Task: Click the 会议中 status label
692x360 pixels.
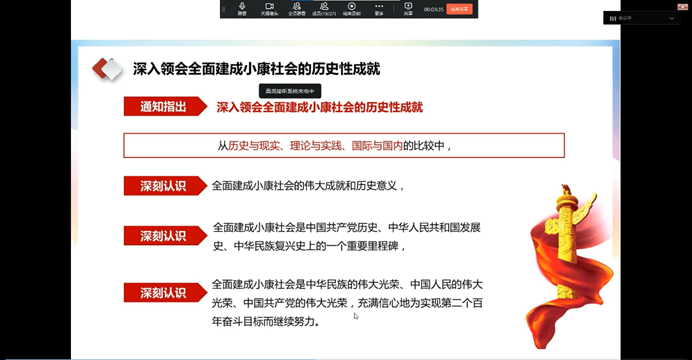Action: (625, 18)
